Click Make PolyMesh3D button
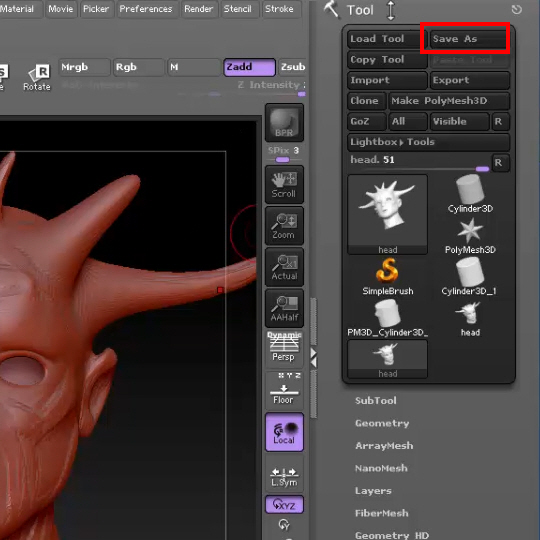 449,101
